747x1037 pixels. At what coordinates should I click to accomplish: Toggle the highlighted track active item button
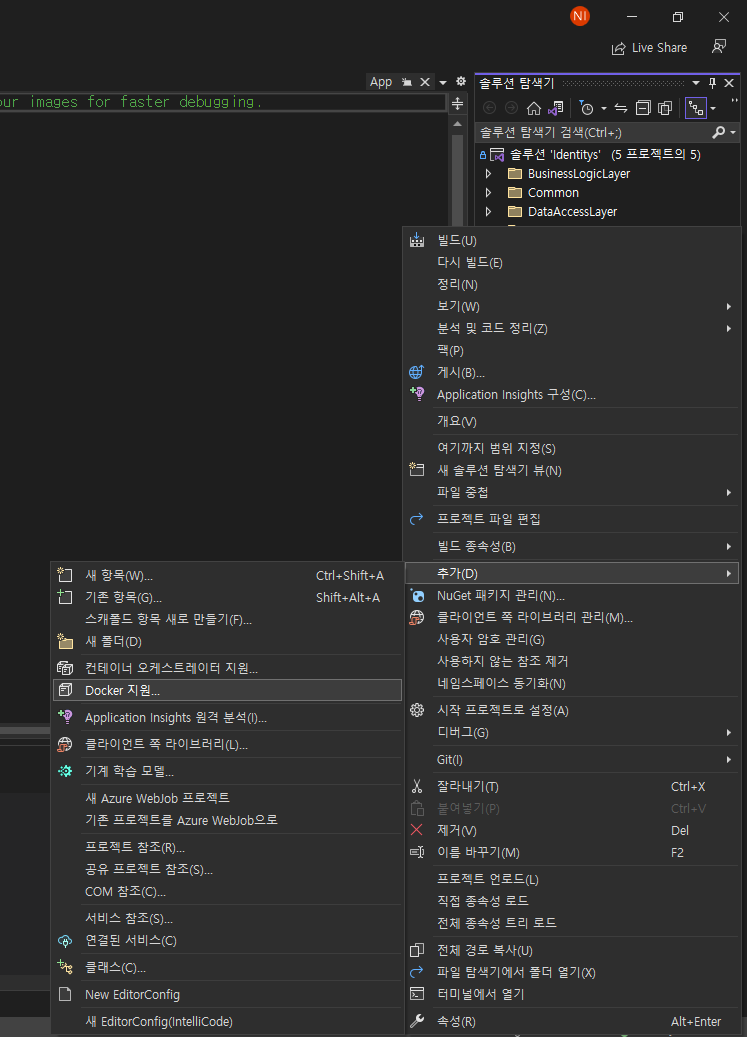(x=695, y=108)
